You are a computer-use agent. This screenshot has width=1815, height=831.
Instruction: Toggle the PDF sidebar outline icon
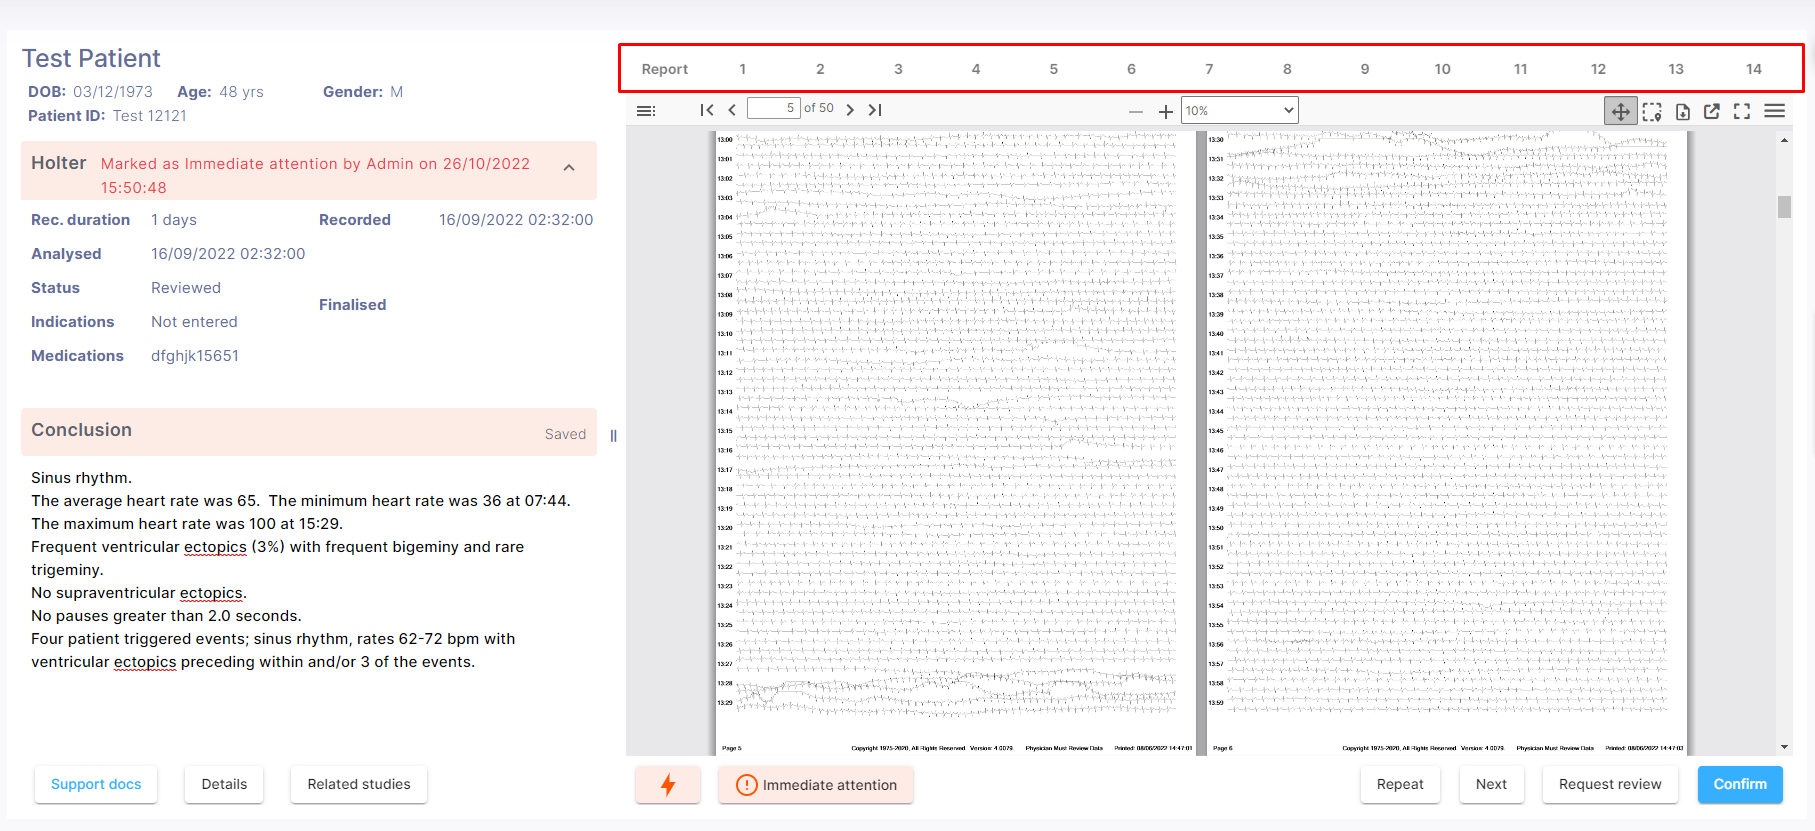pyautogui.click(x=646, y=111)
